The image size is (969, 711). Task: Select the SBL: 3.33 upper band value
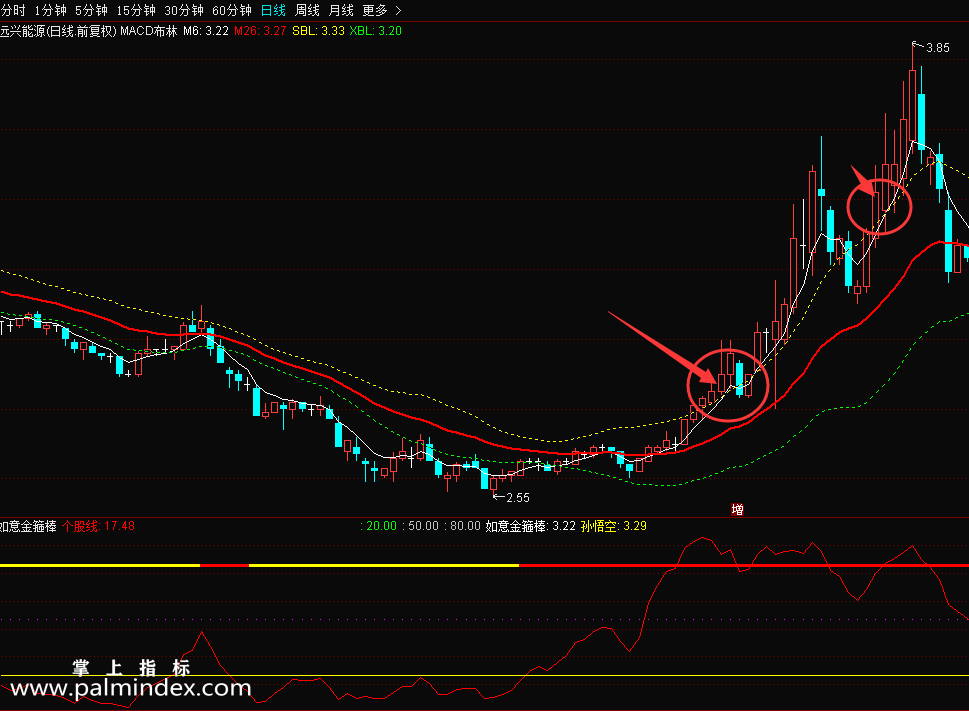[x=318, y=31]
